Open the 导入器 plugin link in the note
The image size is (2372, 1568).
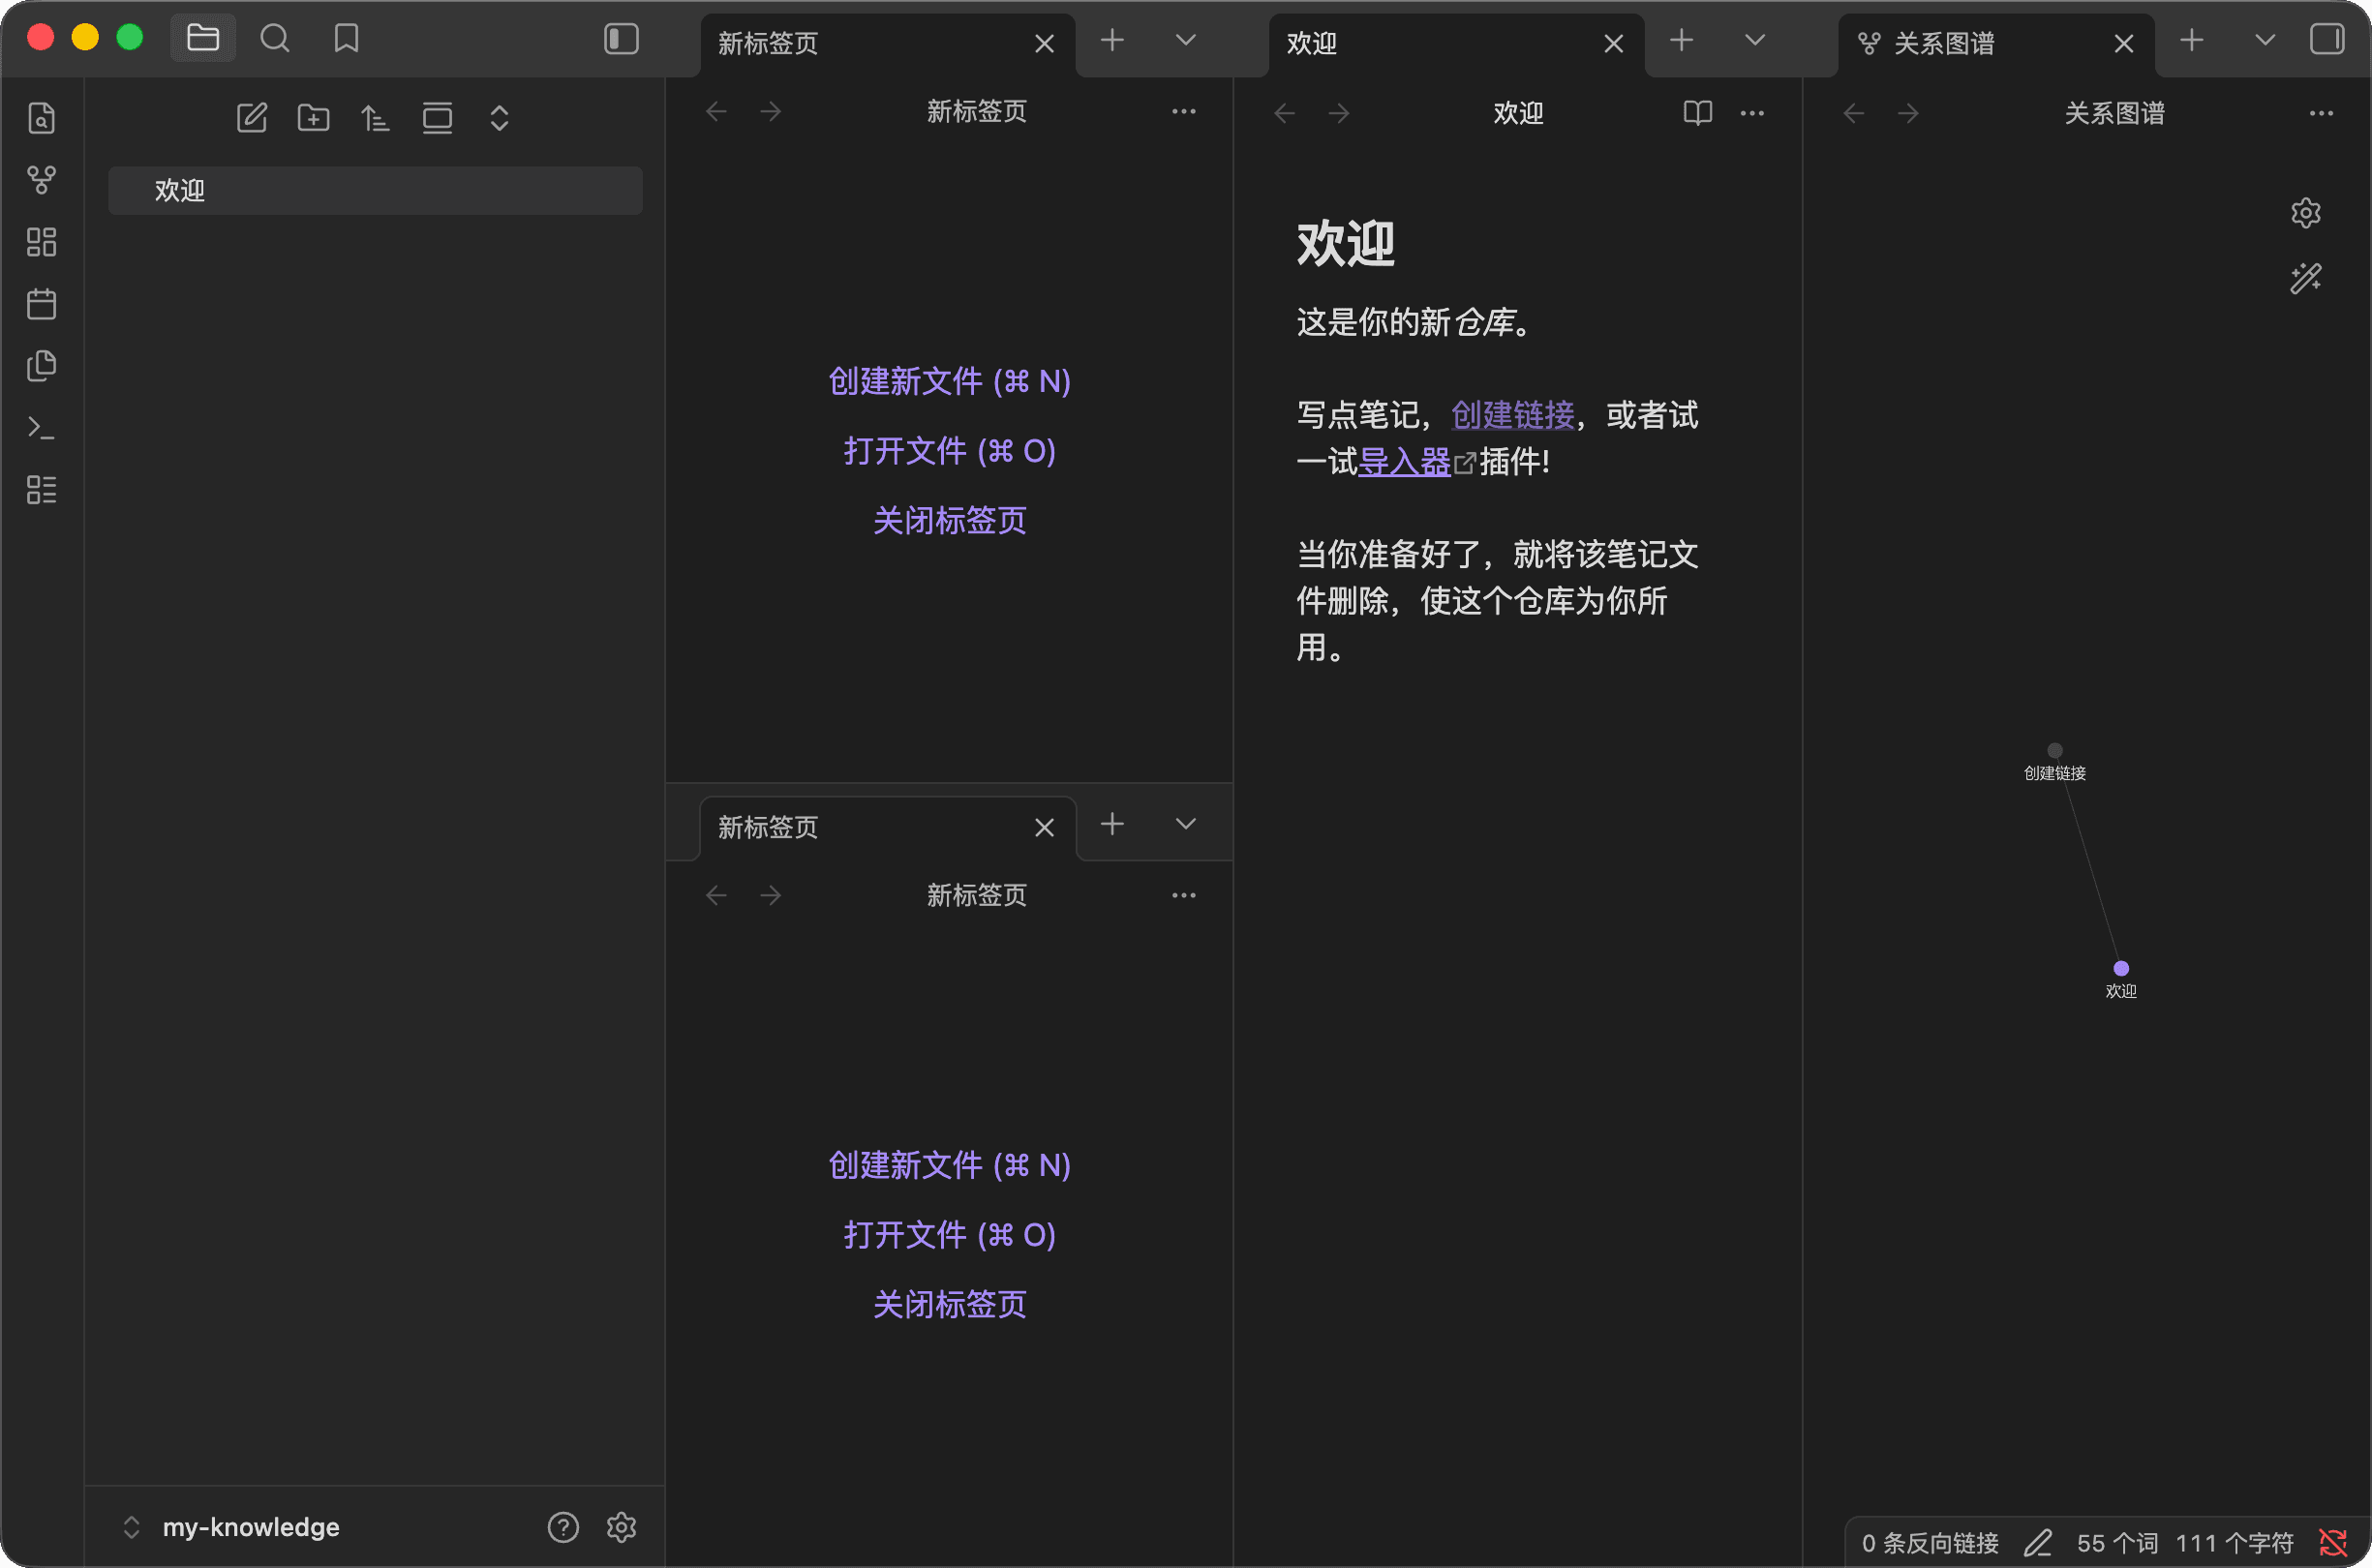(1405, 462)
